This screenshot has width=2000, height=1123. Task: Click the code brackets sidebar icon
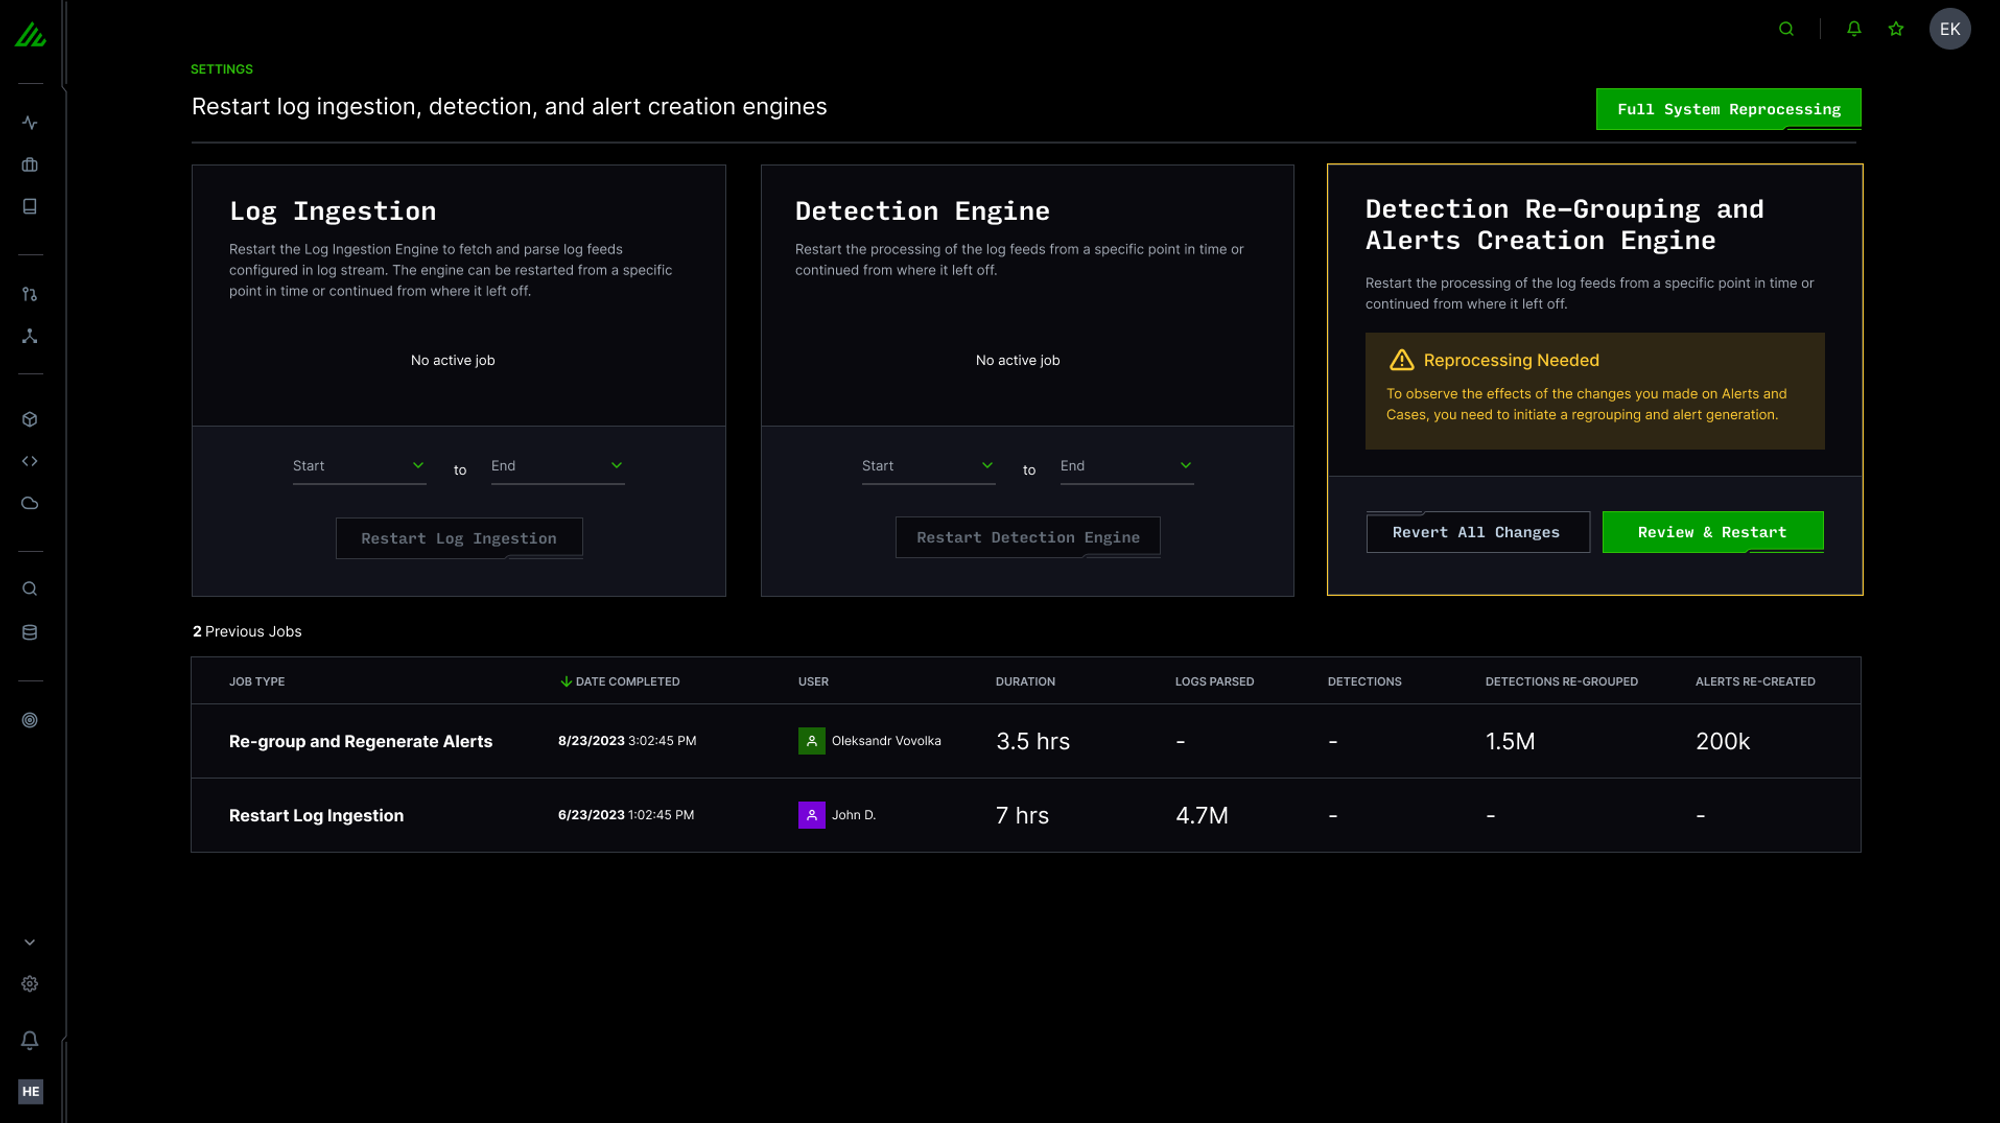tap(30, 461)
